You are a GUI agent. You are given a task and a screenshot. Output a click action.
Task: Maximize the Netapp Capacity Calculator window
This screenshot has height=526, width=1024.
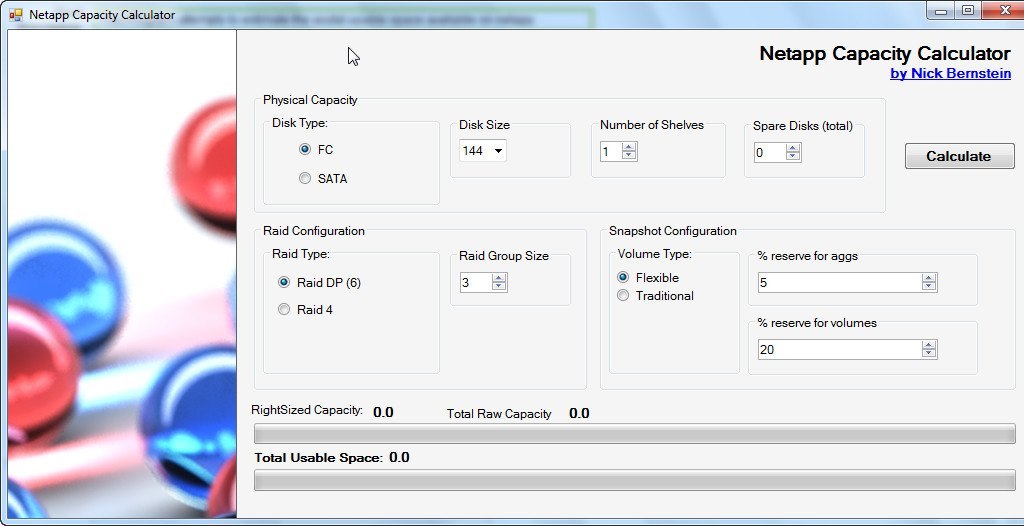[x=968, y=11]
